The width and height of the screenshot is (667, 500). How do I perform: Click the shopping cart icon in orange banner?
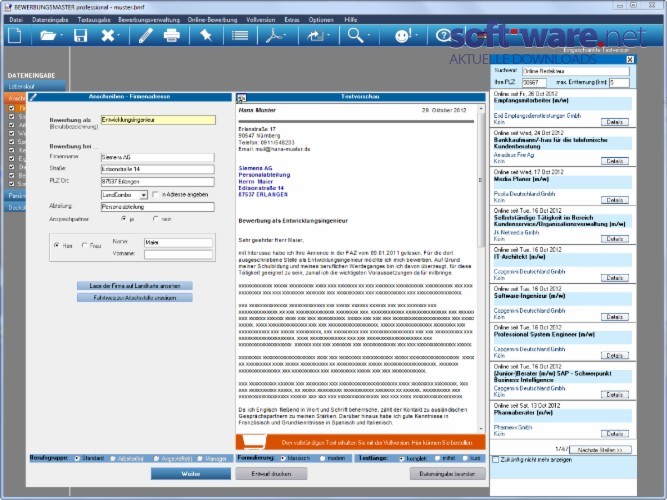coord(254,442)
